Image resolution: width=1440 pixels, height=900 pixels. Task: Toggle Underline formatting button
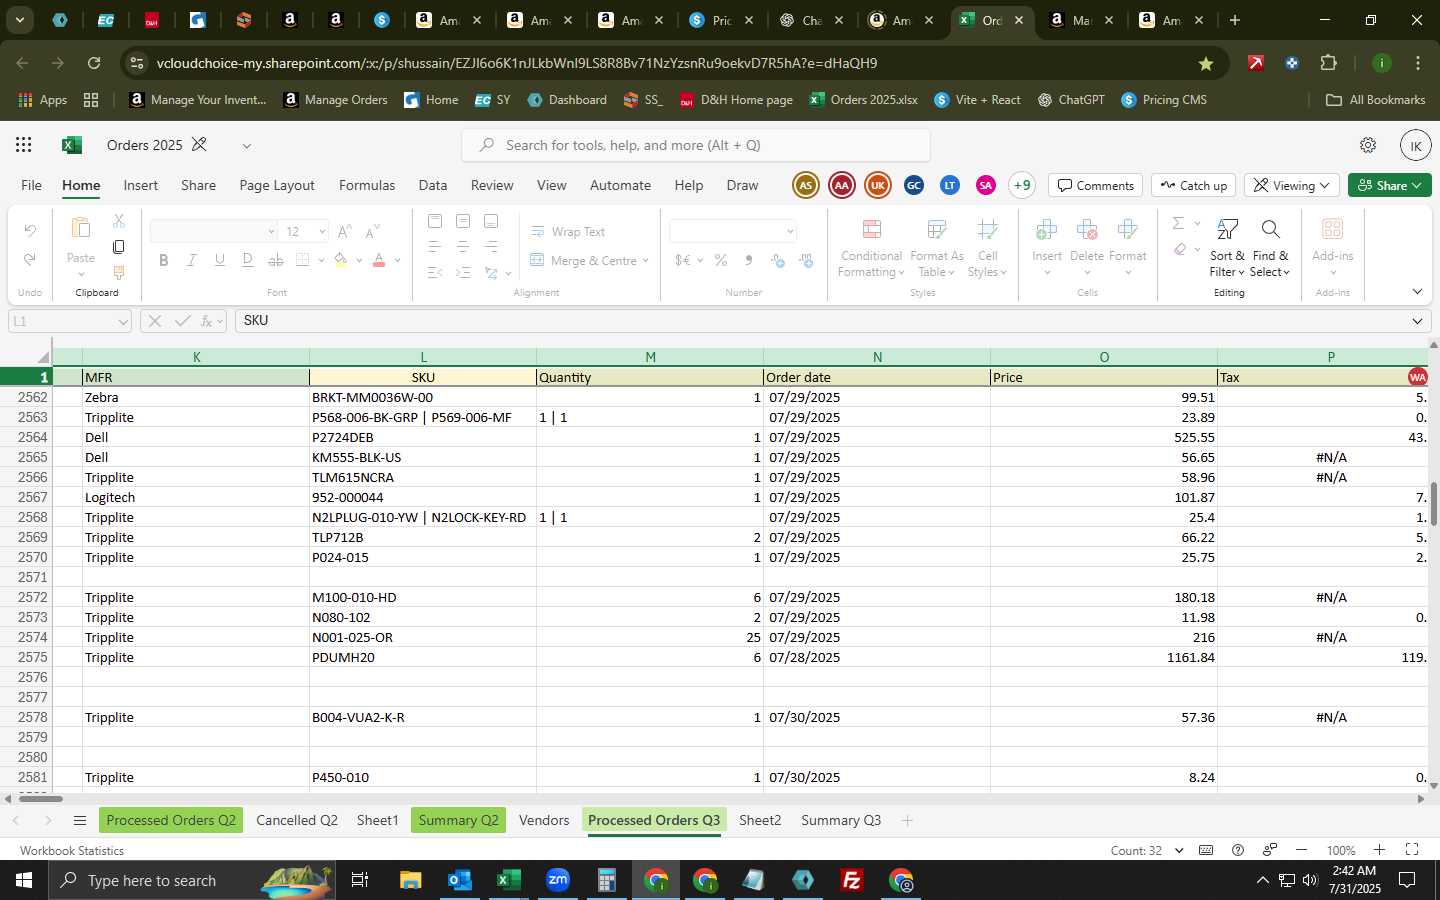(219, 260)
